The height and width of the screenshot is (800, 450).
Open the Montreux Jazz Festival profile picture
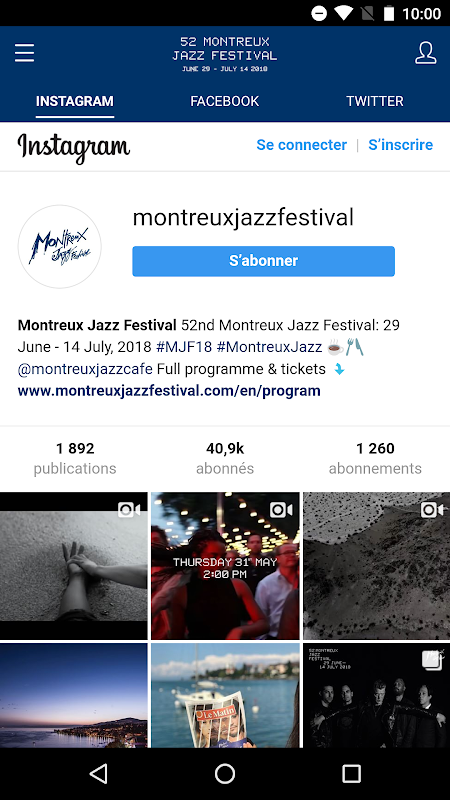pyautogui.click(x=60, y=246)
